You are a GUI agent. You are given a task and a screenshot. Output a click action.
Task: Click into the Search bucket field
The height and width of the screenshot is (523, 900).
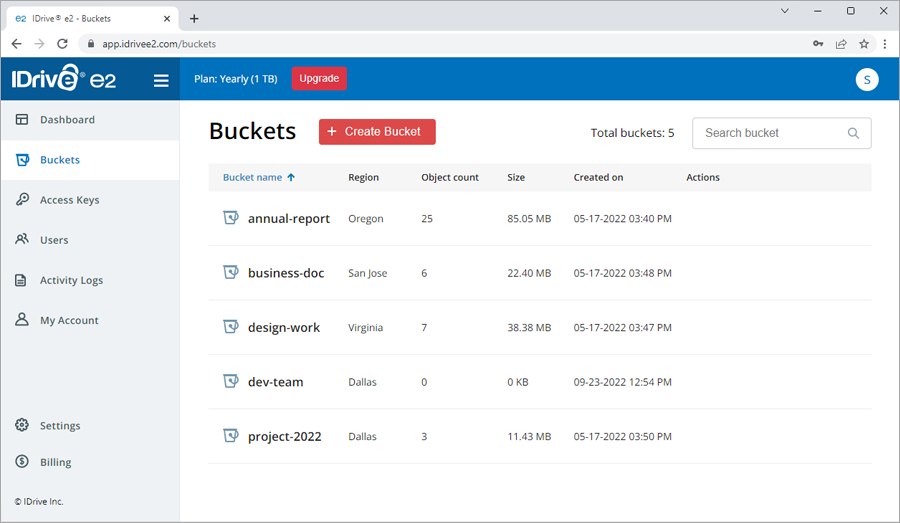tap(782, 133)
